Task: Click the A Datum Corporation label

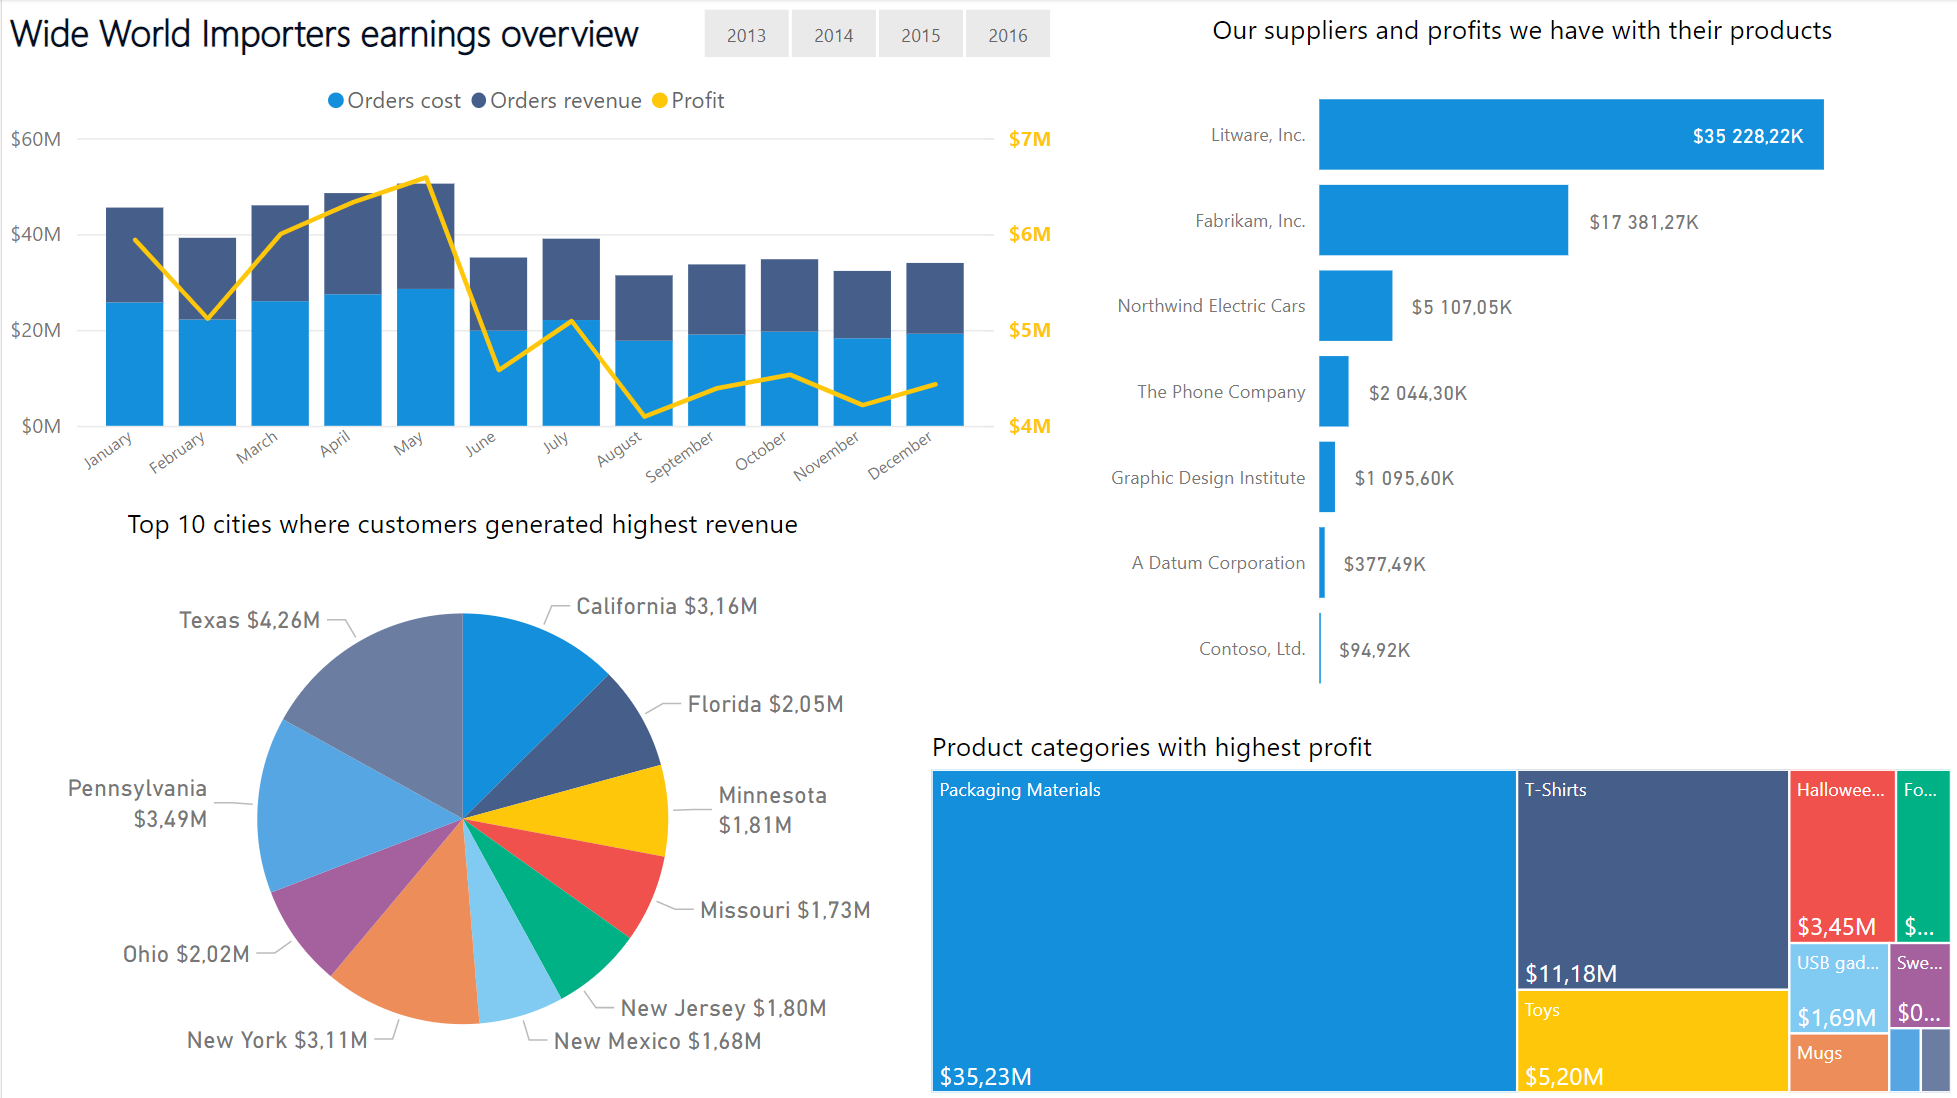Action: (x=1218, y=563)
